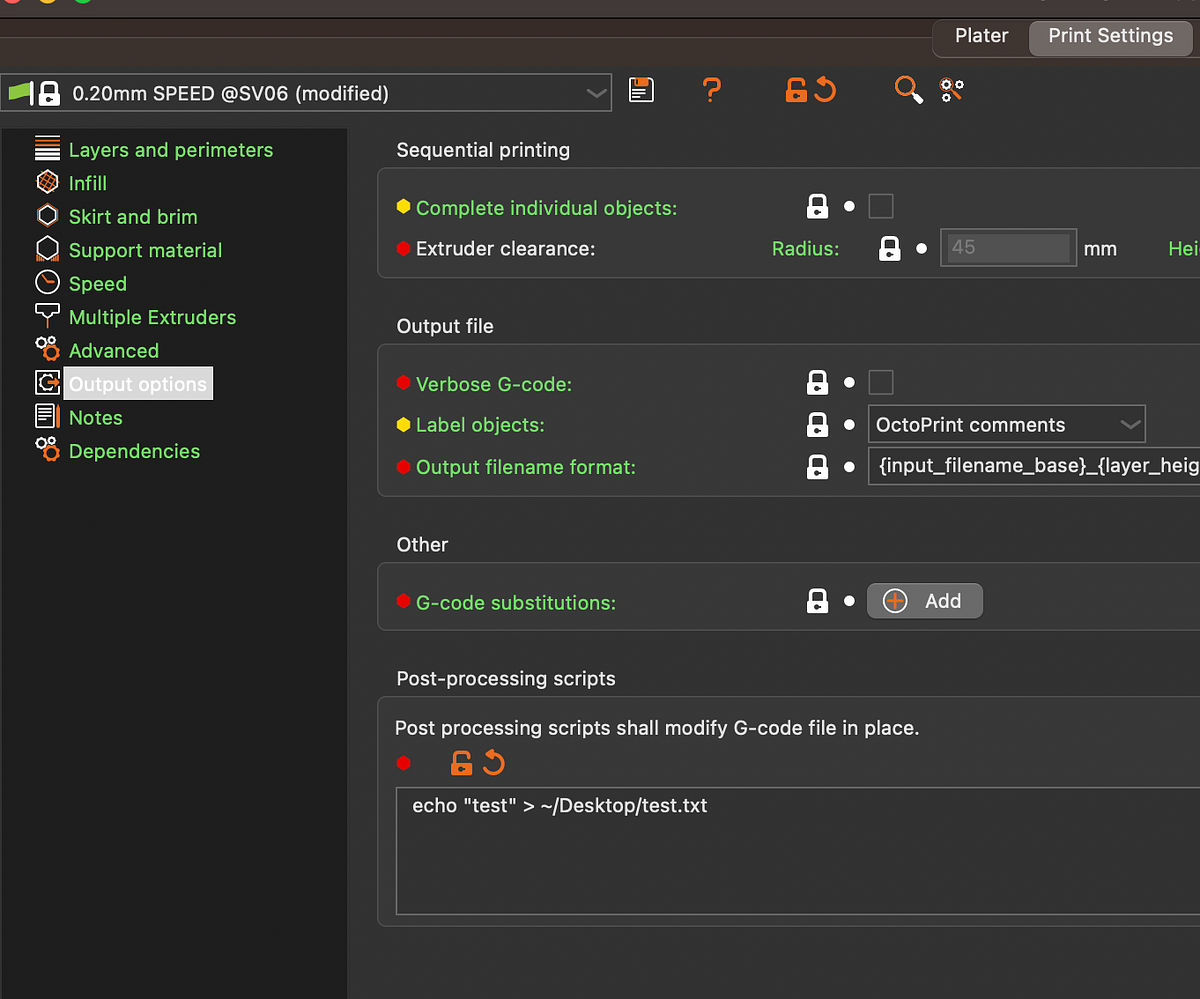Screen dimensions: 1200x999
Task: Open Layers and perimeters settings page
Action: click(x=171, y=150)
